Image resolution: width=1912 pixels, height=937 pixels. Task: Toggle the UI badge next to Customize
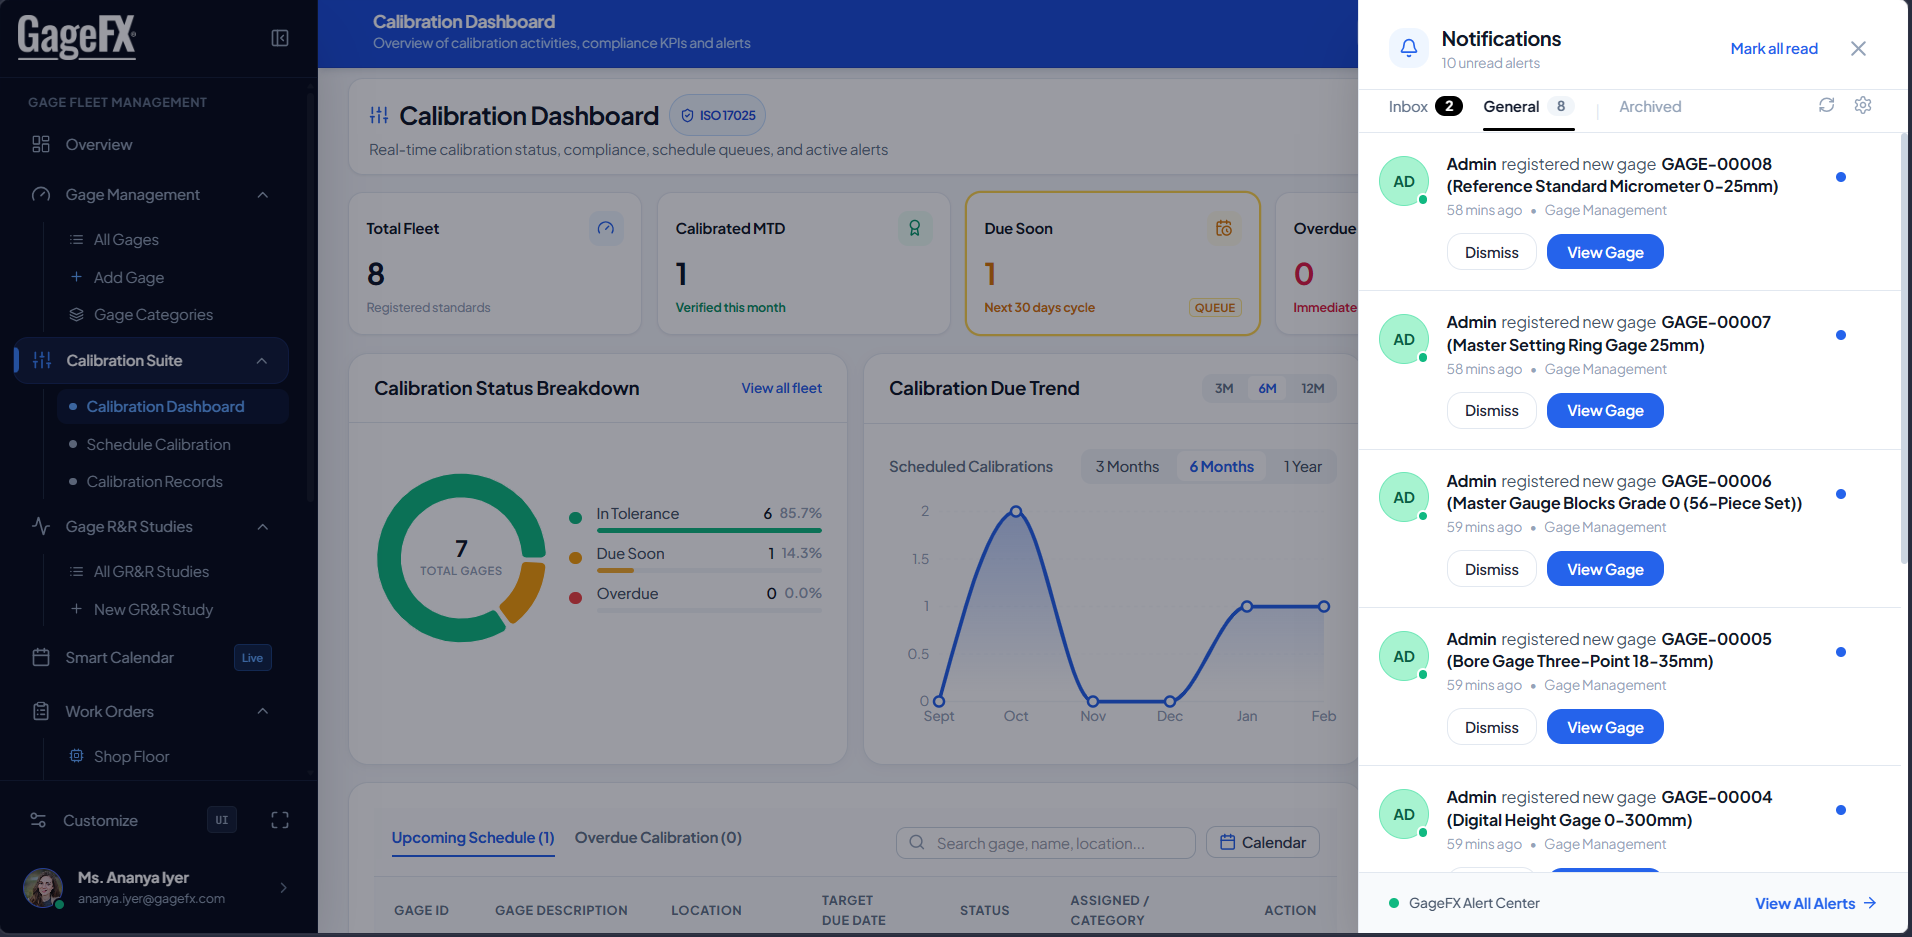(222, 820)
